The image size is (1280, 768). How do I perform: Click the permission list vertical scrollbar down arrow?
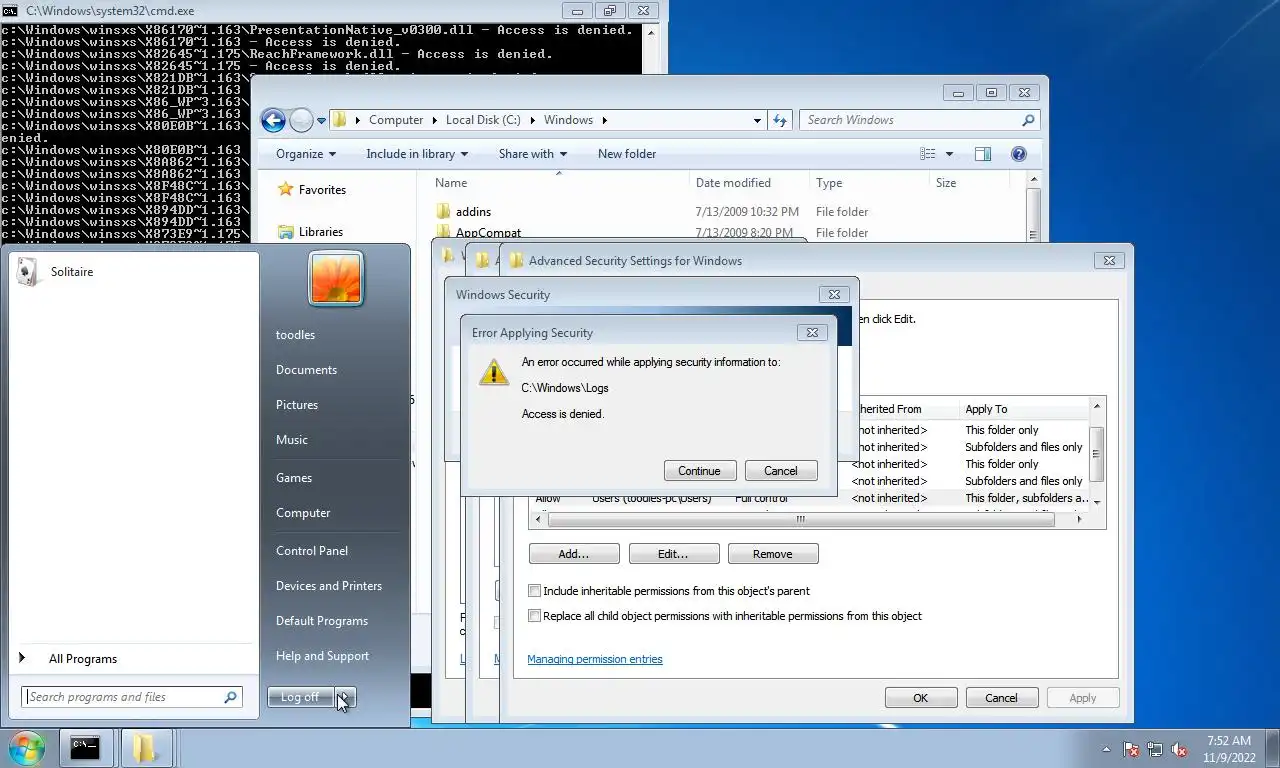coord(1097,501)
